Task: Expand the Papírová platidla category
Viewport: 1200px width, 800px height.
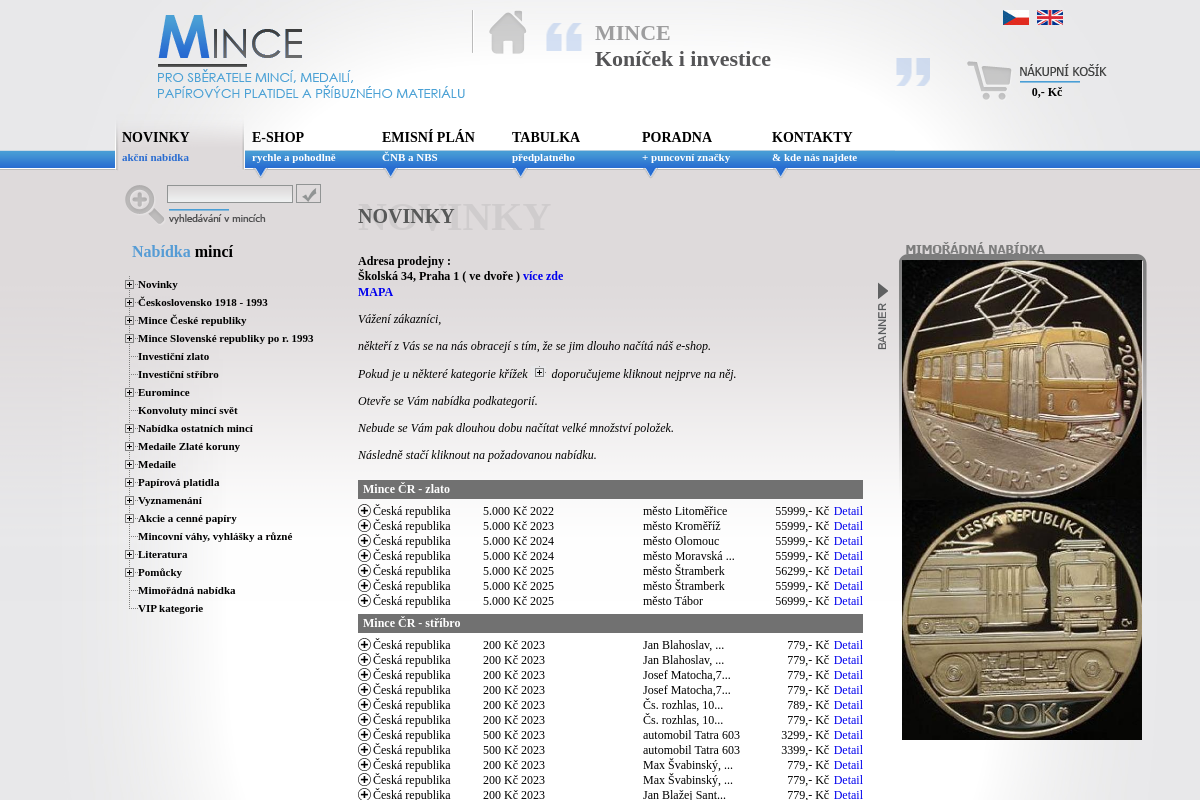Action: tap(129, 482)
